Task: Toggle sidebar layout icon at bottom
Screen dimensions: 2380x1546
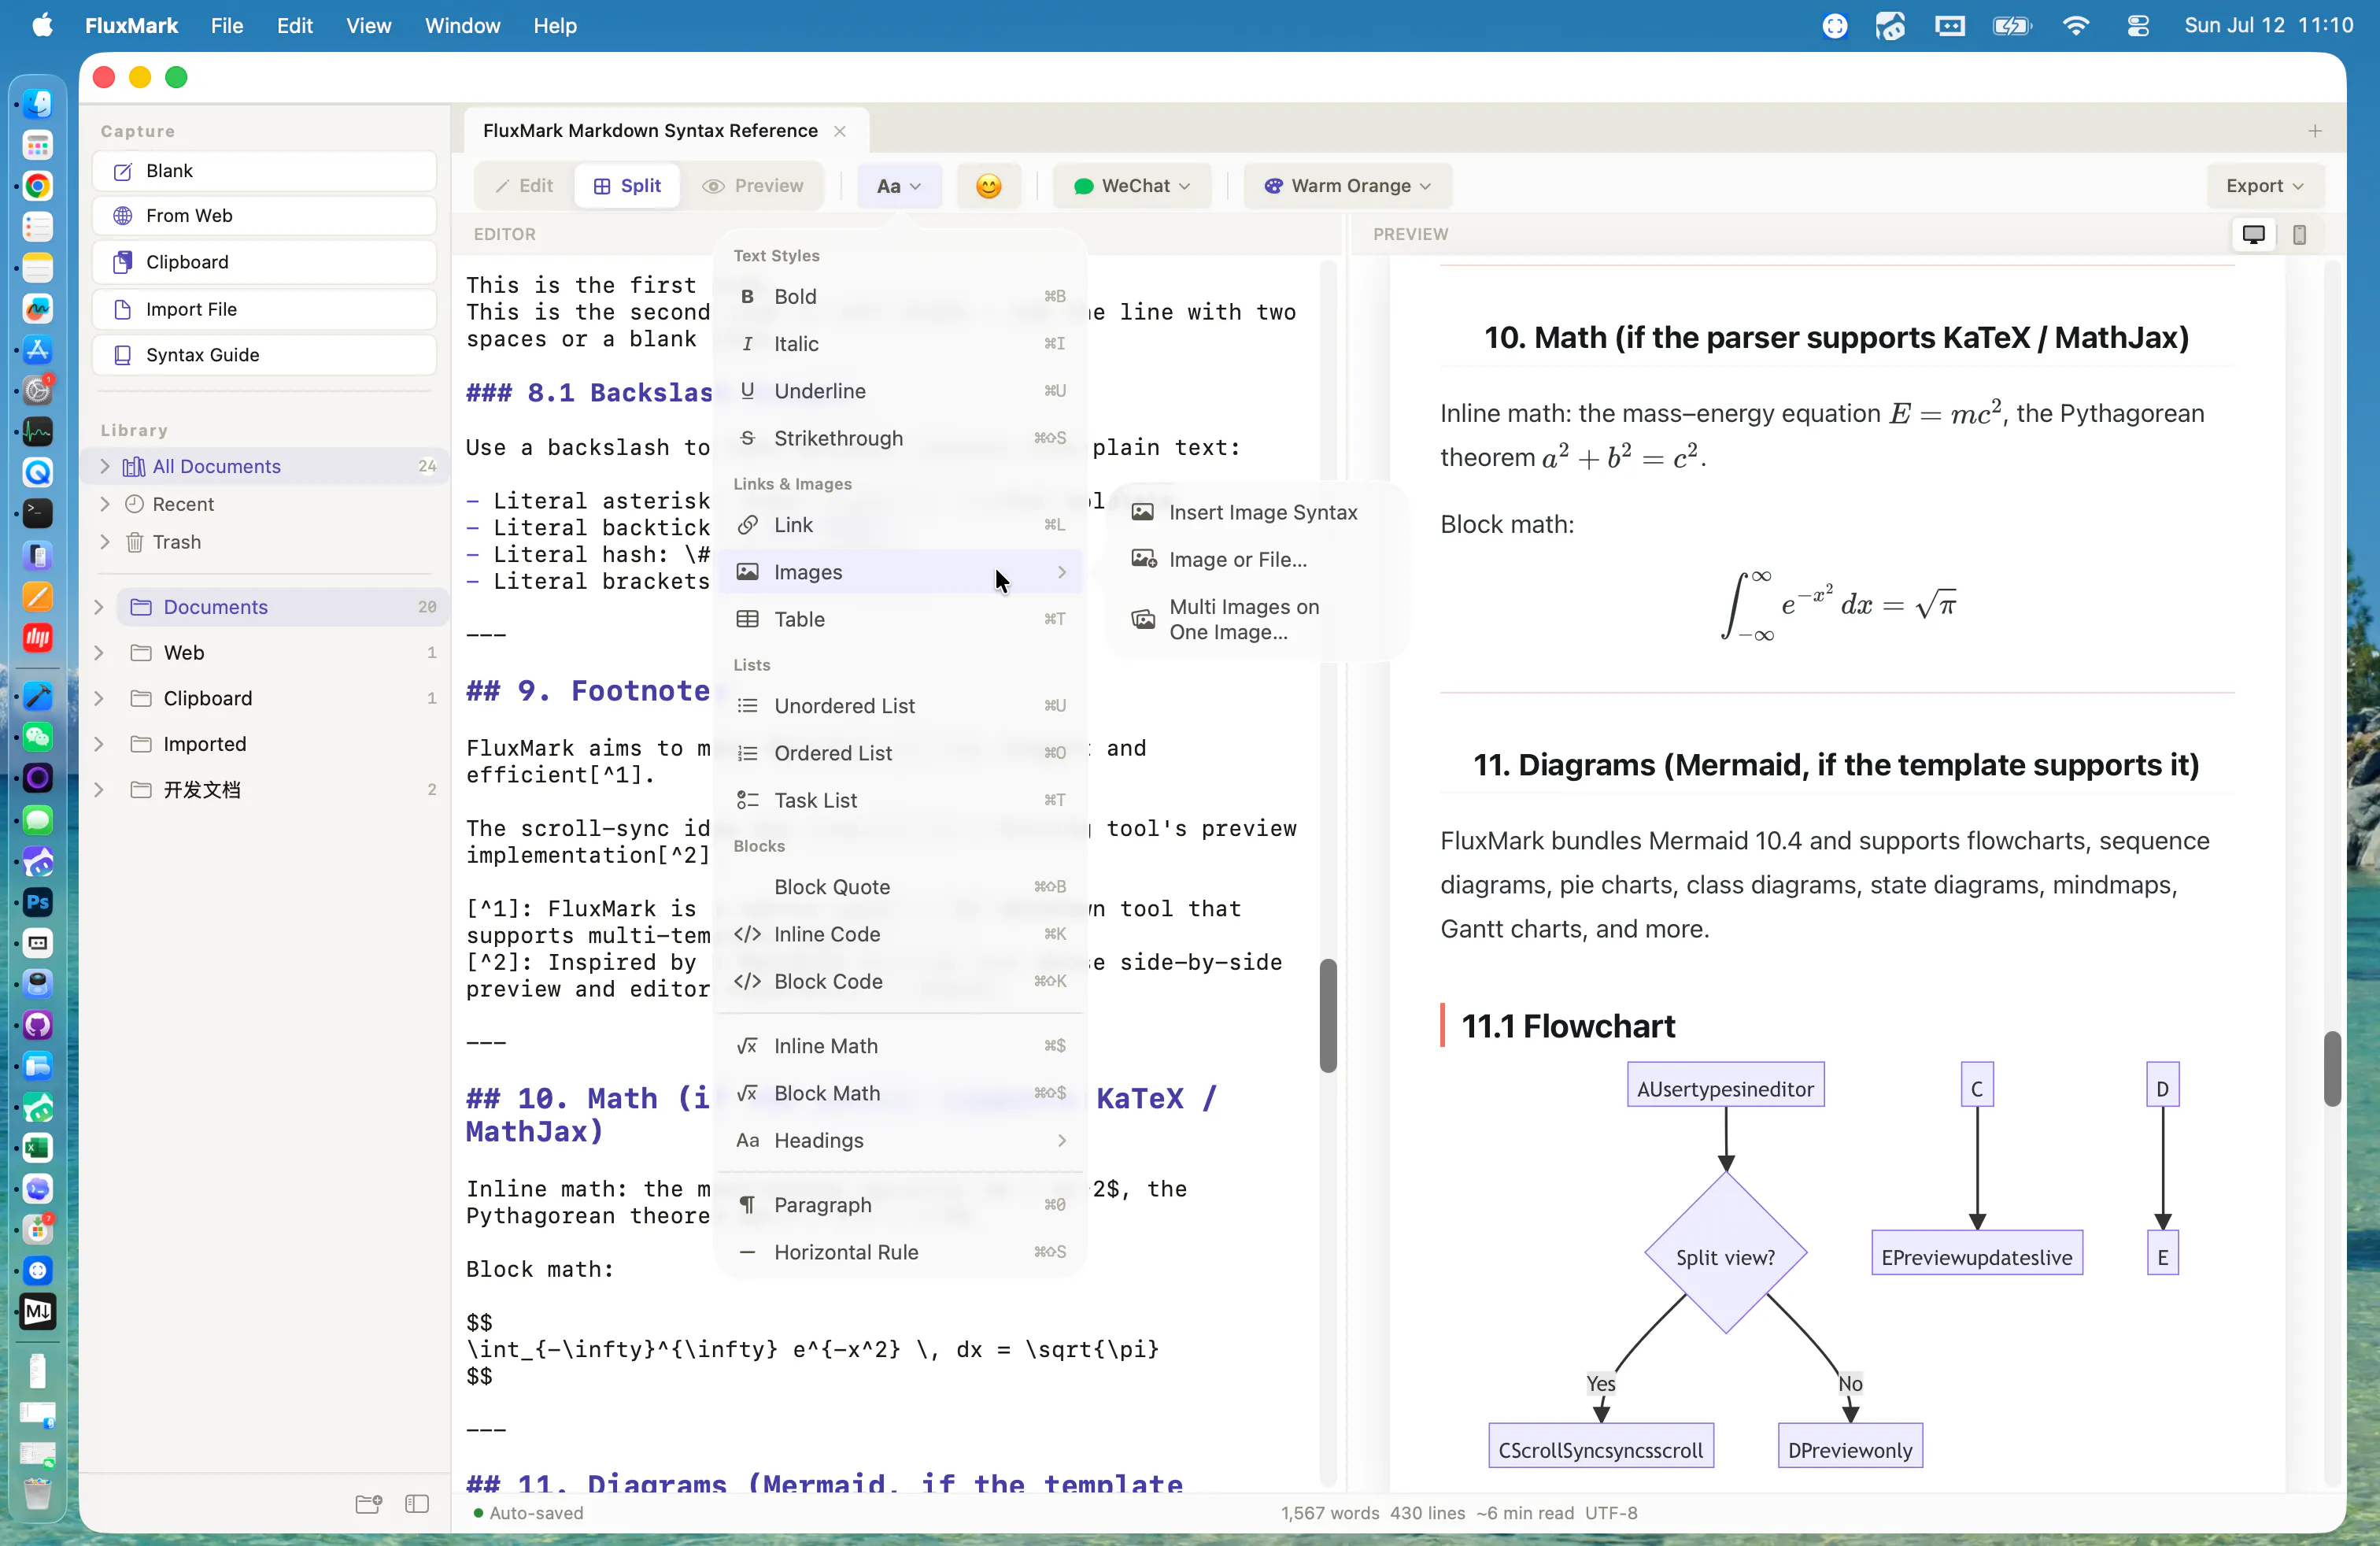Action: click(417, 1504)
